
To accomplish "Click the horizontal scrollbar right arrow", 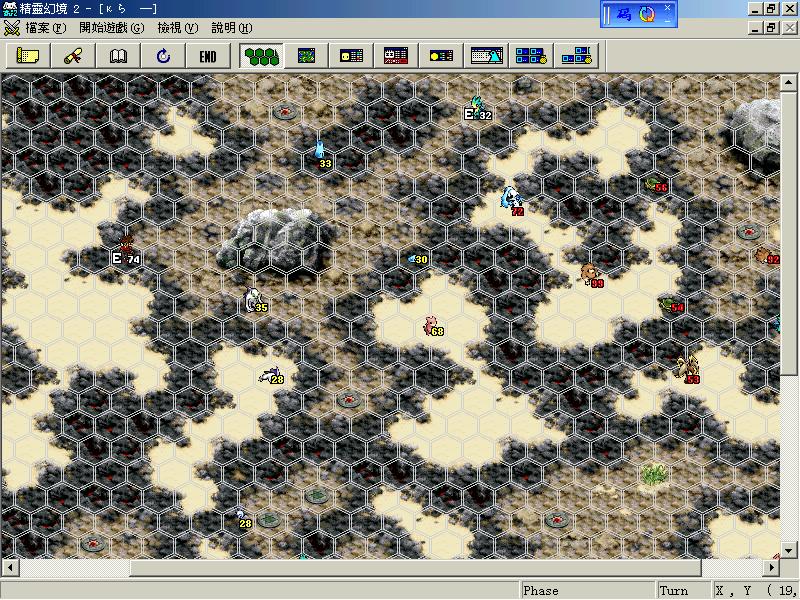I will coord(771,567).
